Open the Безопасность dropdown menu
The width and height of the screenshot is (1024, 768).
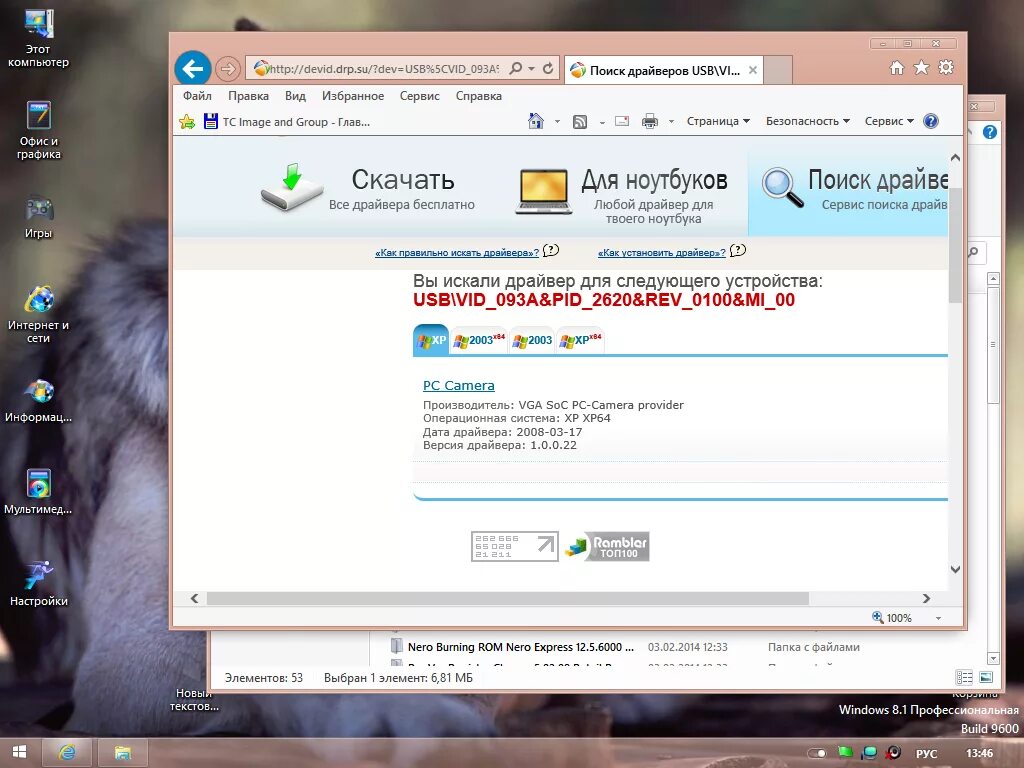pyautogui.click(x=808, y=121)
